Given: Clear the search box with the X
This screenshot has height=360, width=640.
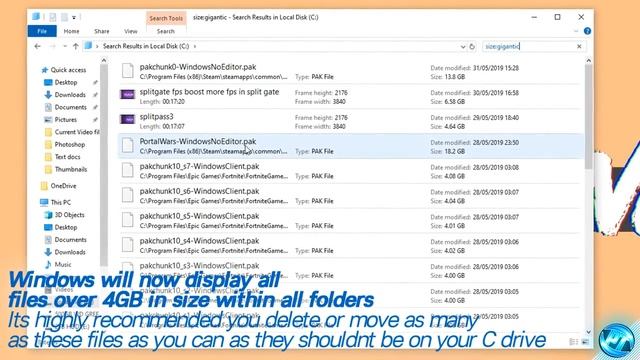Looking at the screenshot, I should point(579,47).
